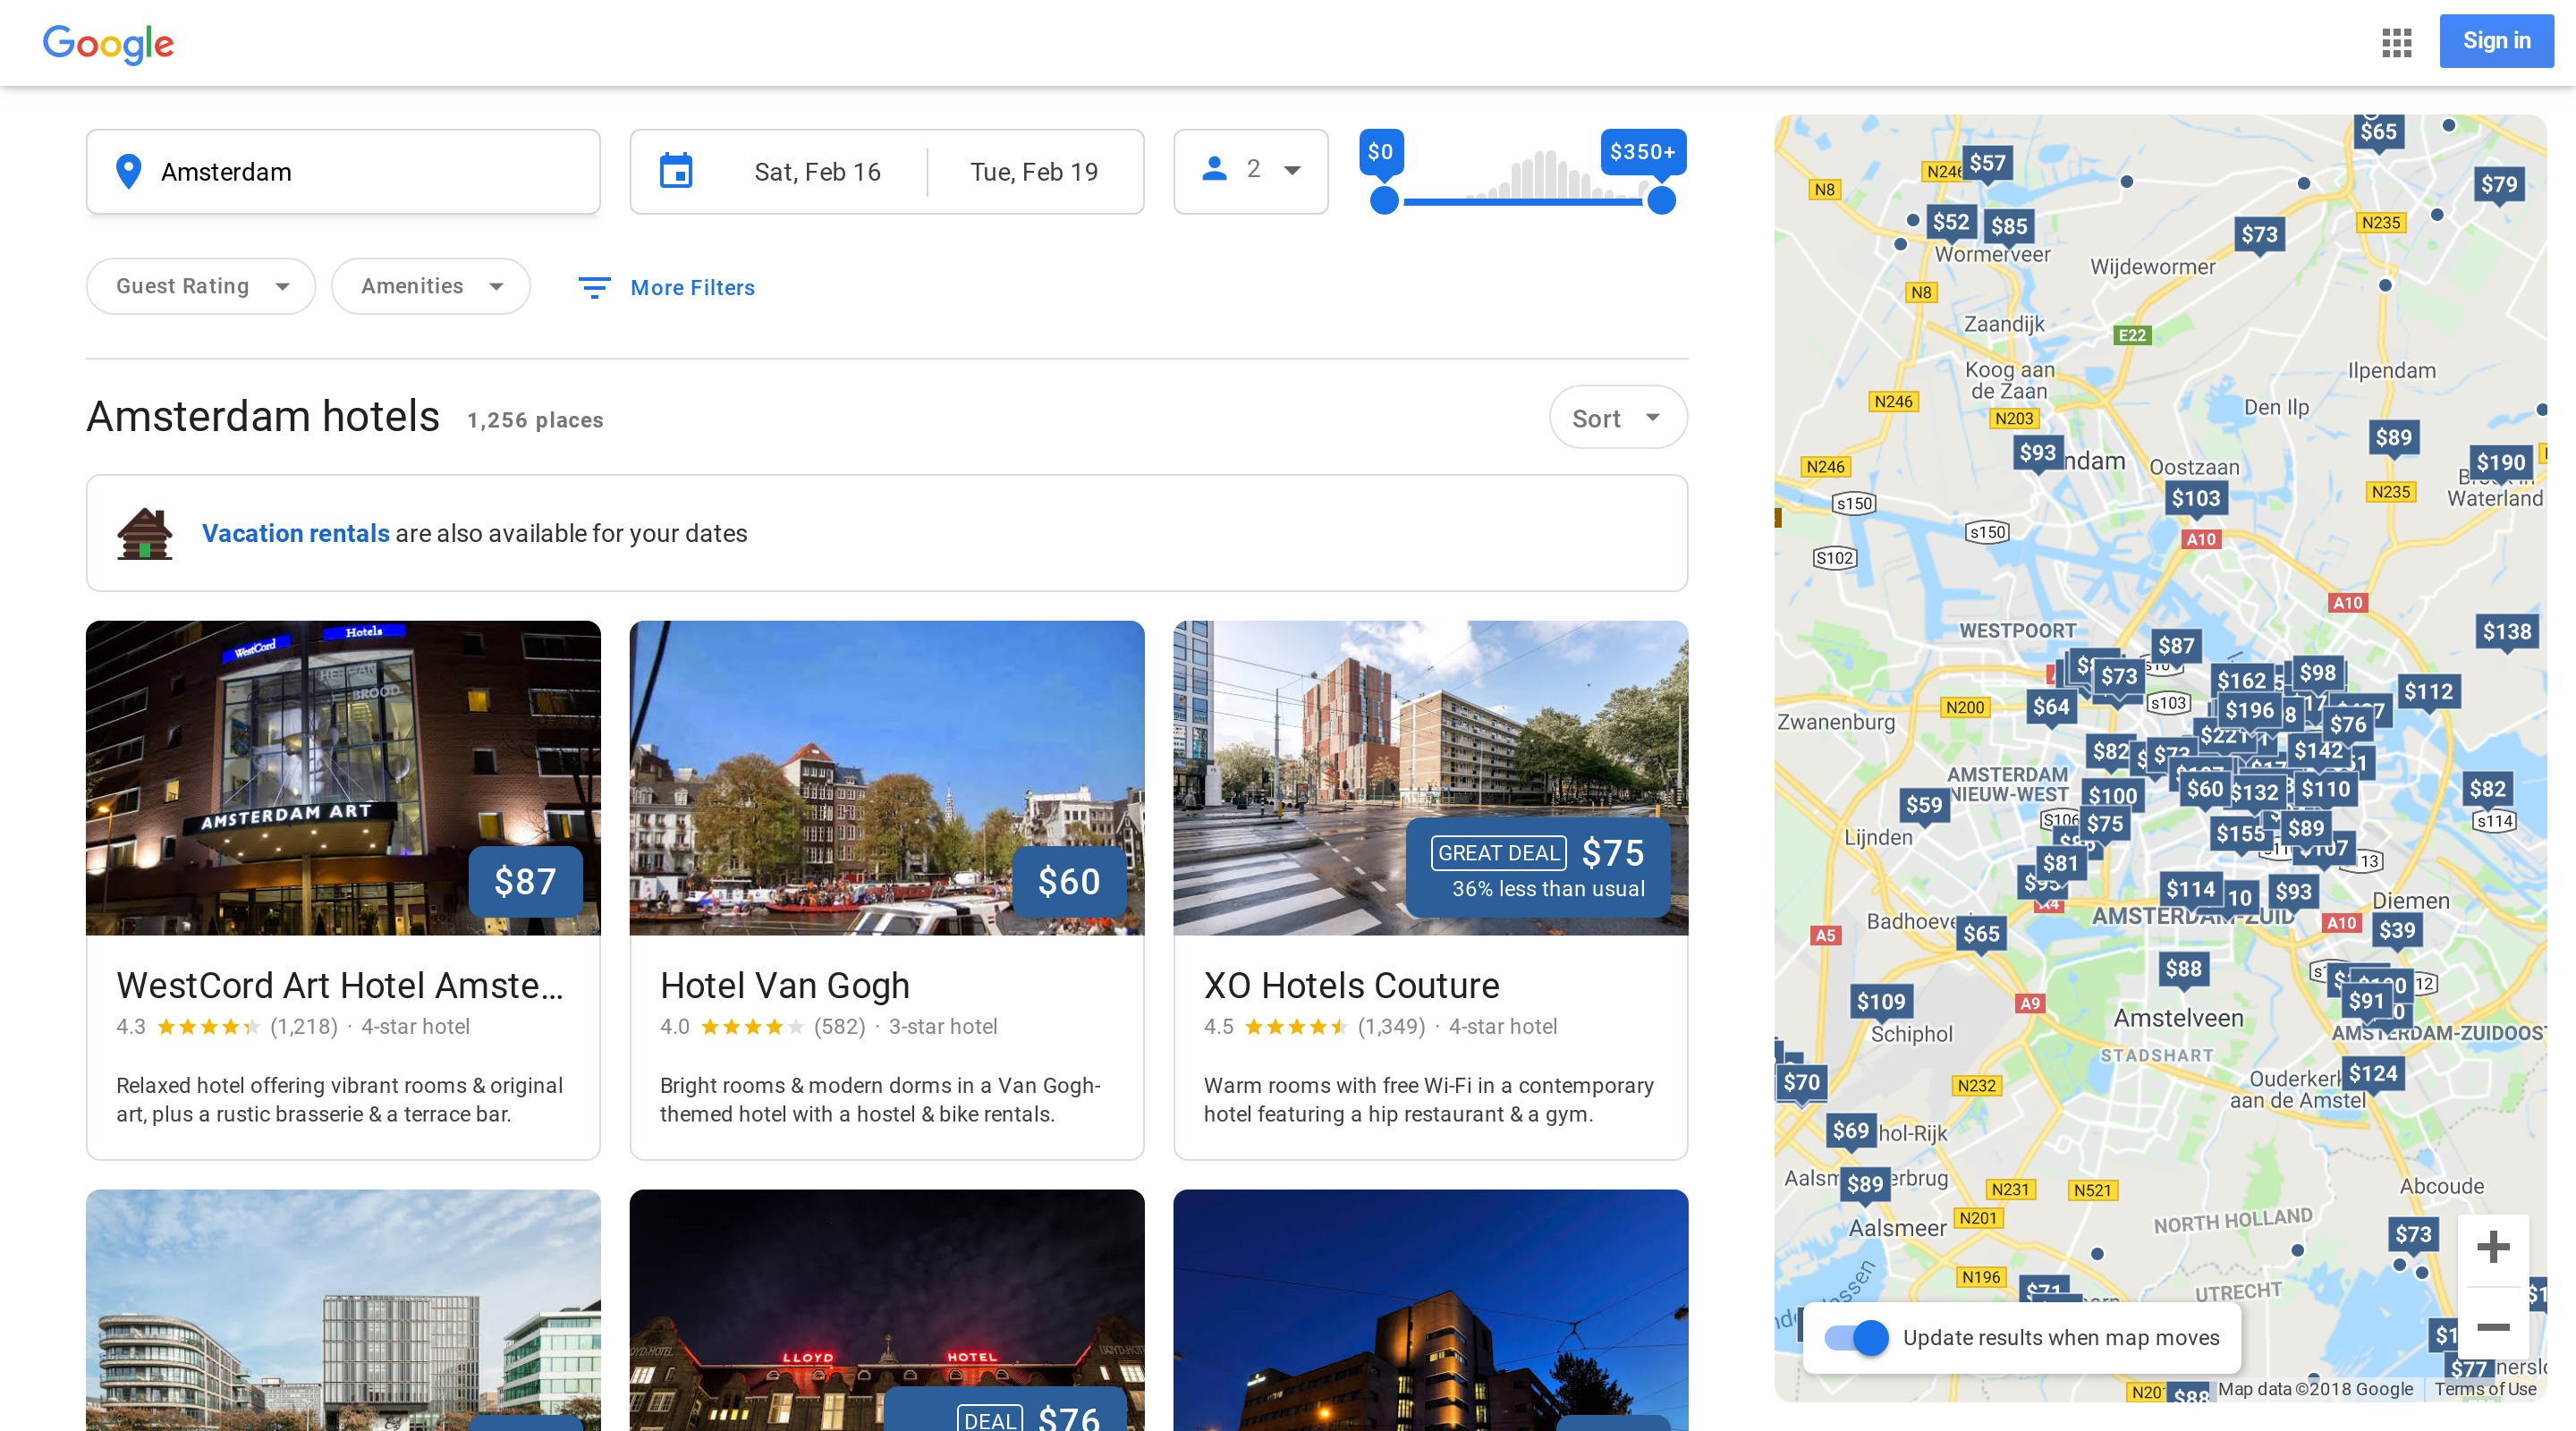Select the $190 map price marker
The image size is (2576, 1431).
(x=2500, y=463)
